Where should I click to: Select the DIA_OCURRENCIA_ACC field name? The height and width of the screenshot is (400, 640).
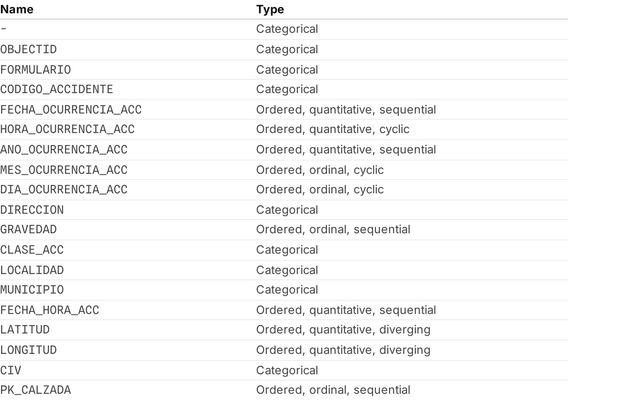point(63,190)
